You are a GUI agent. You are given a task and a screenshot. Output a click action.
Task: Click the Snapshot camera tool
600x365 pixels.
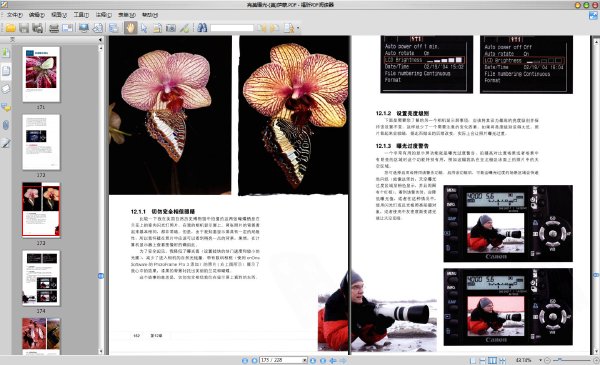coord(171,28)
